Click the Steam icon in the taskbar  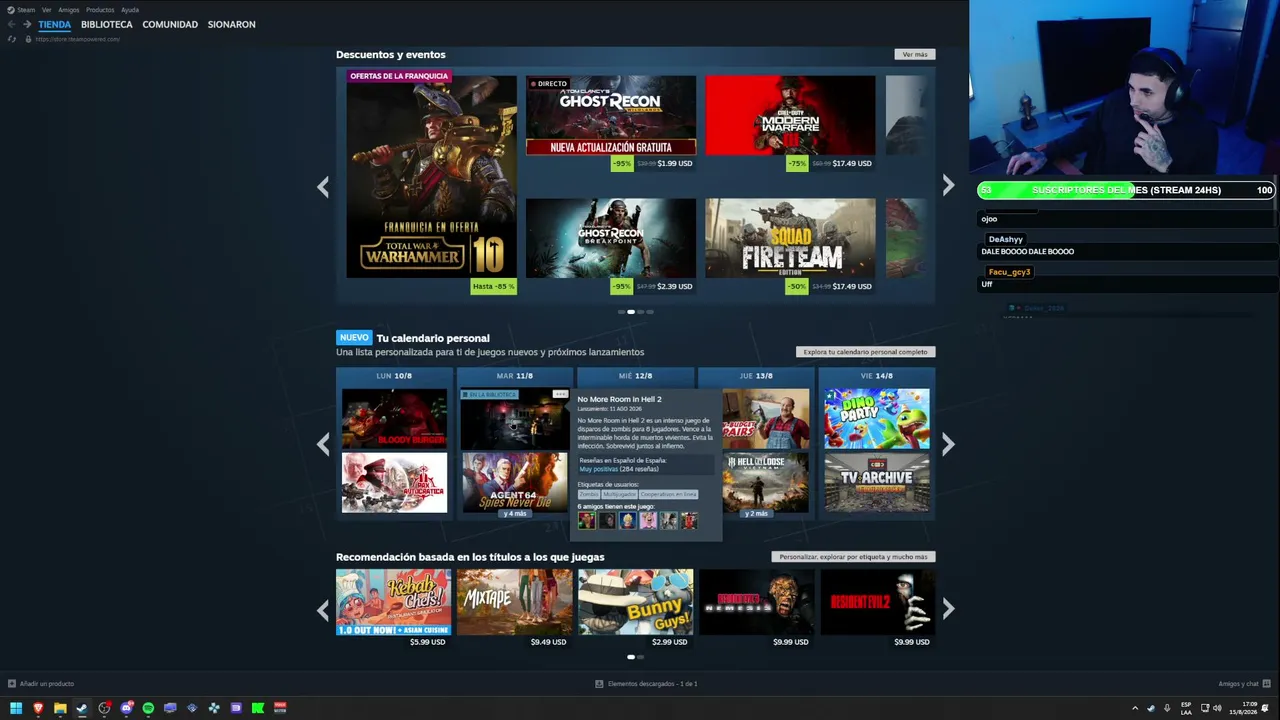82,708
